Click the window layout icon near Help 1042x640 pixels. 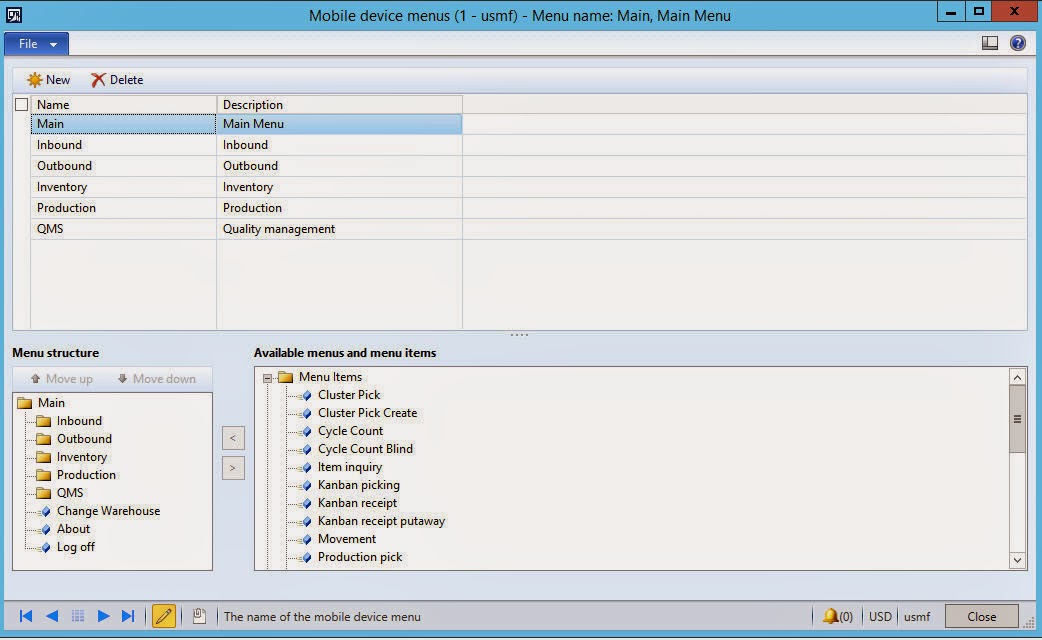coord(990,42)
